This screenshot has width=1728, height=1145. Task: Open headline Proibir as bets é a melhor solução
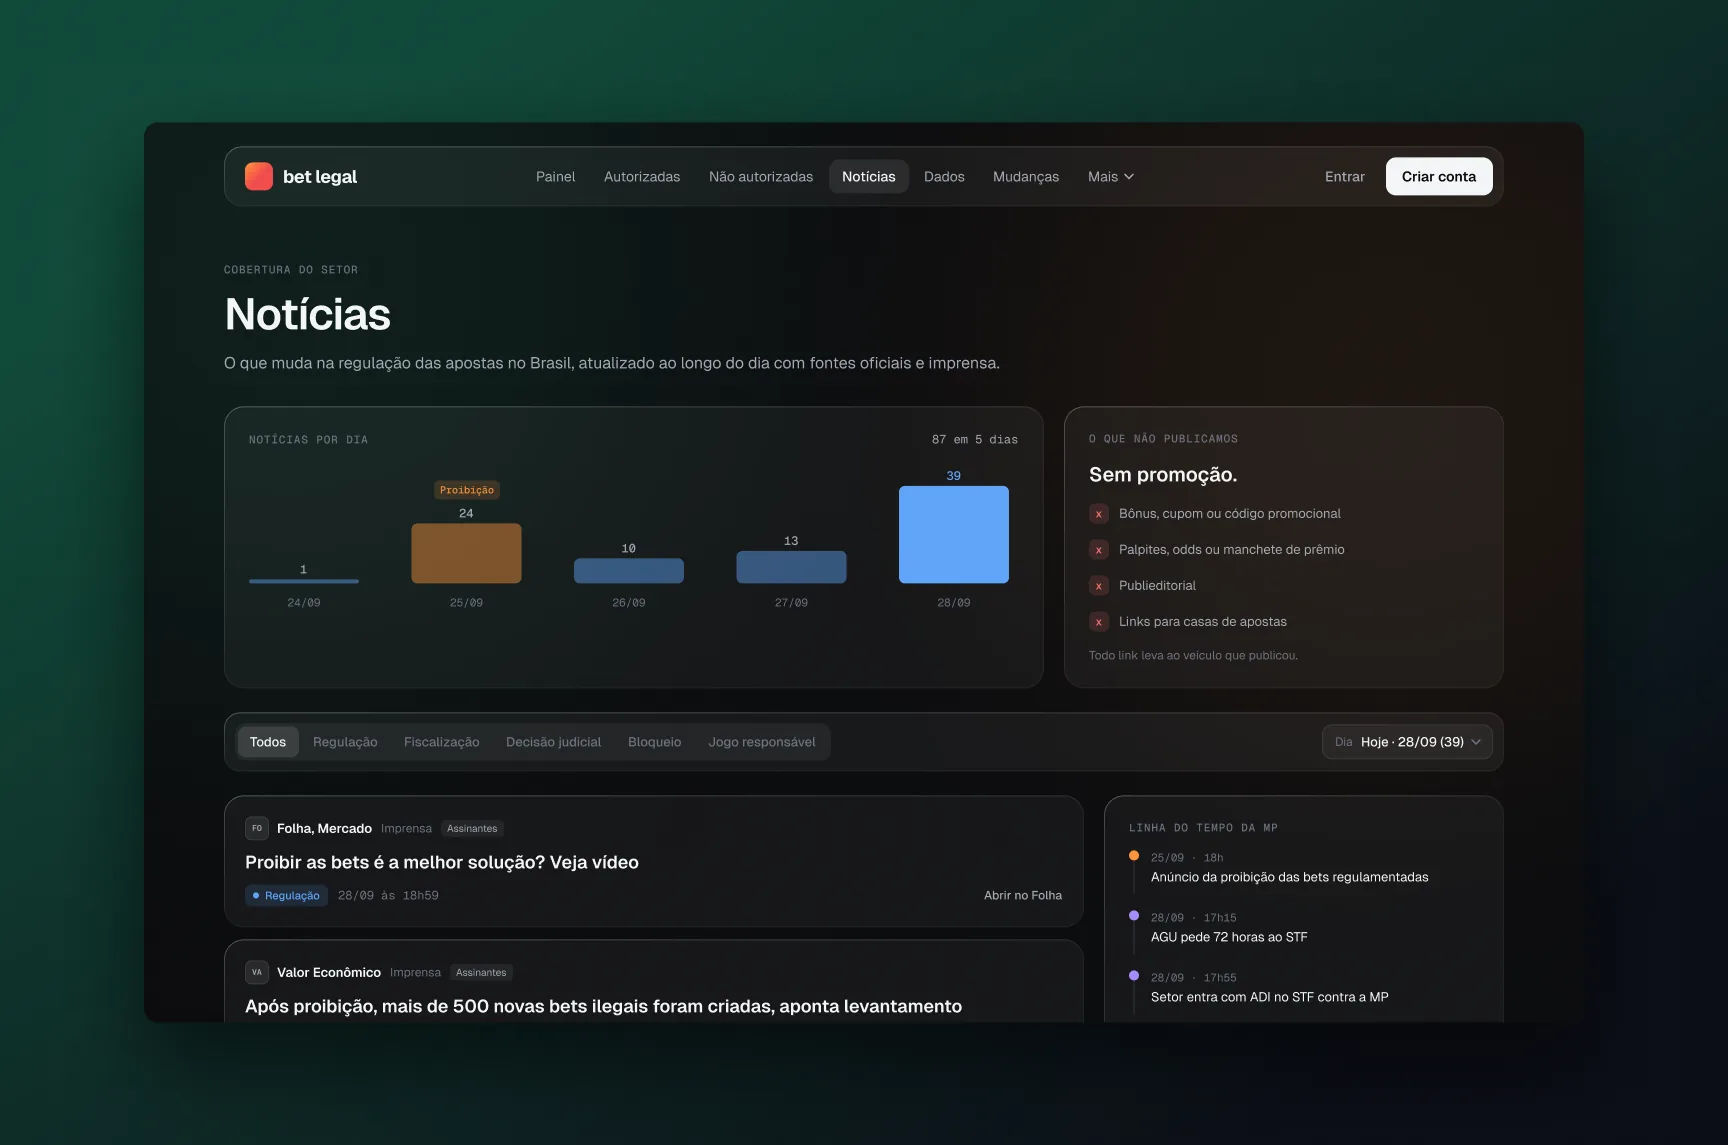click(442, 862)
